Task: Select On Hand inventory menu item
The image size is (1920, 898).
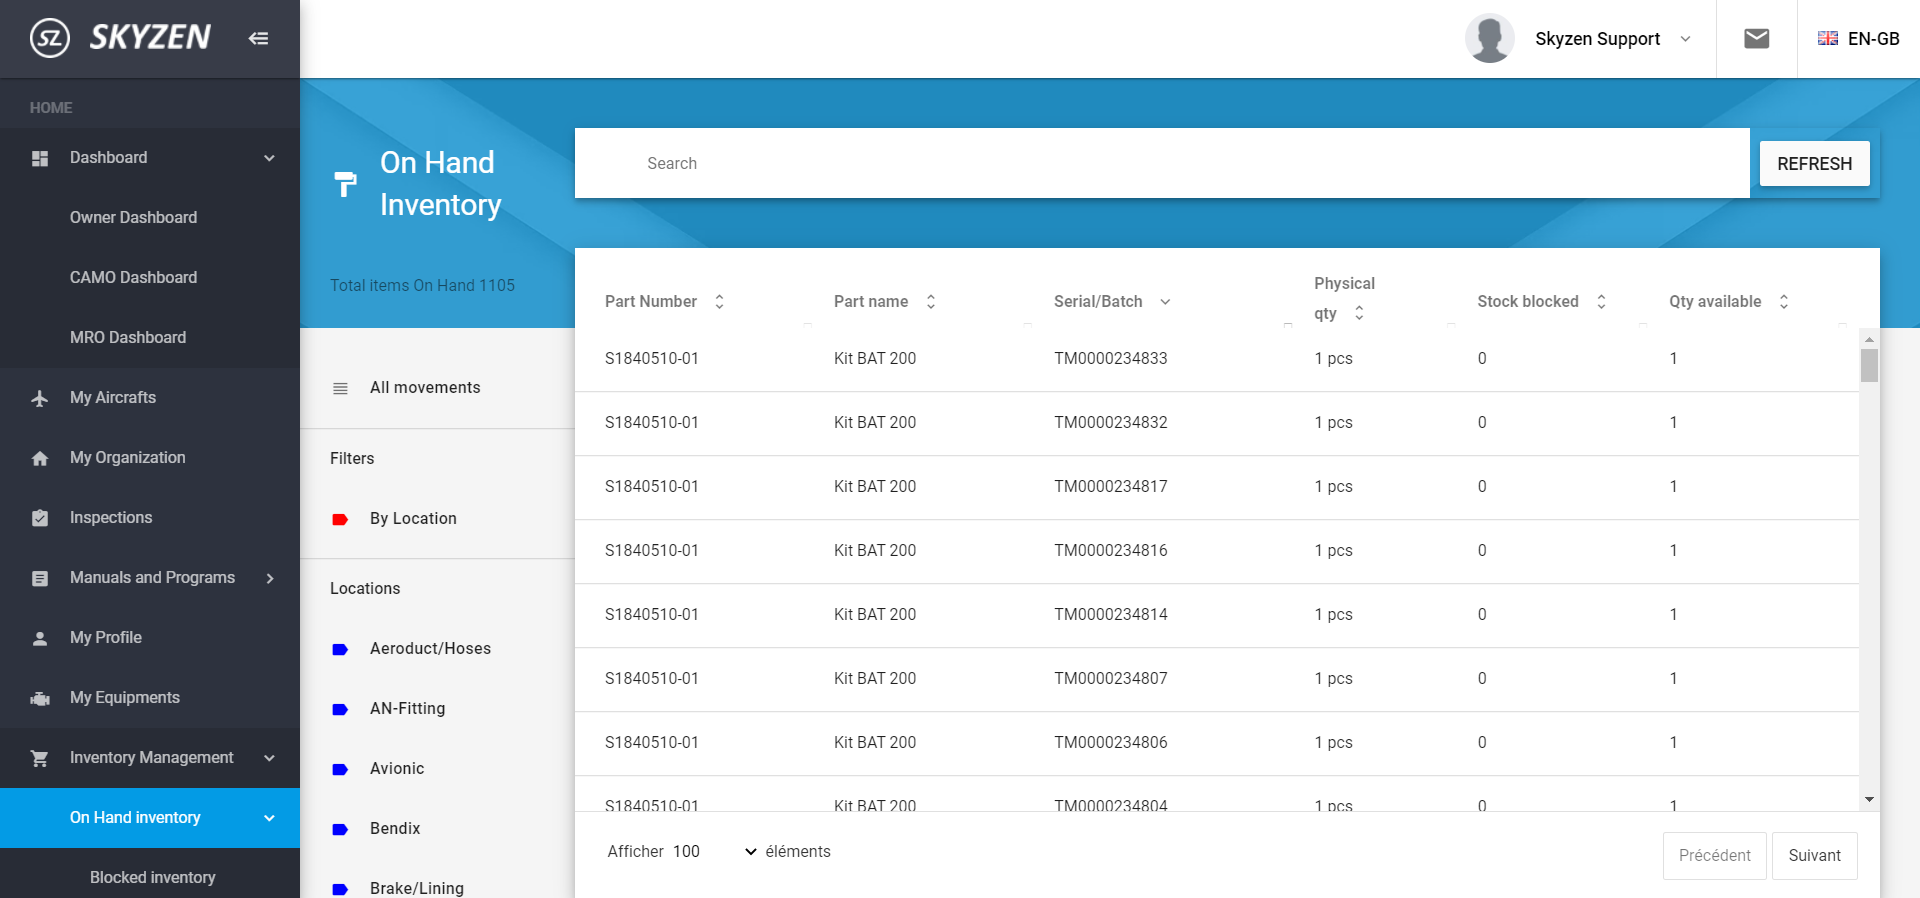Action: [x=135, y=817]
